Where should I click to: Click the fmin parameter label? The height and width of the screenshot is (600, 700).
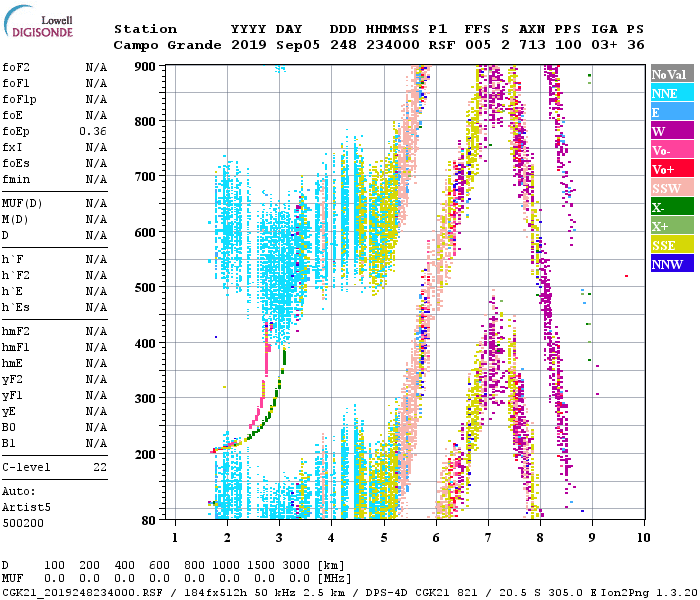click(x=16, y=179)
